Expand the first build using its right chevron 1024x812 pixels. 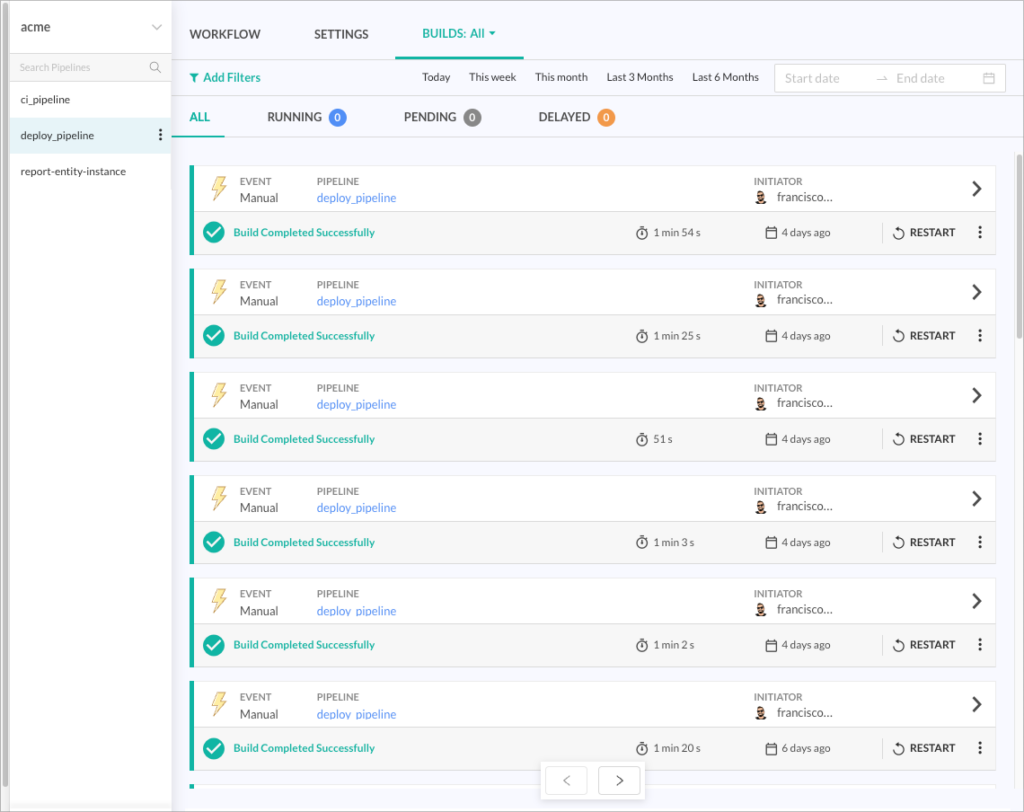pyautogui.click(x=977, y=190)
